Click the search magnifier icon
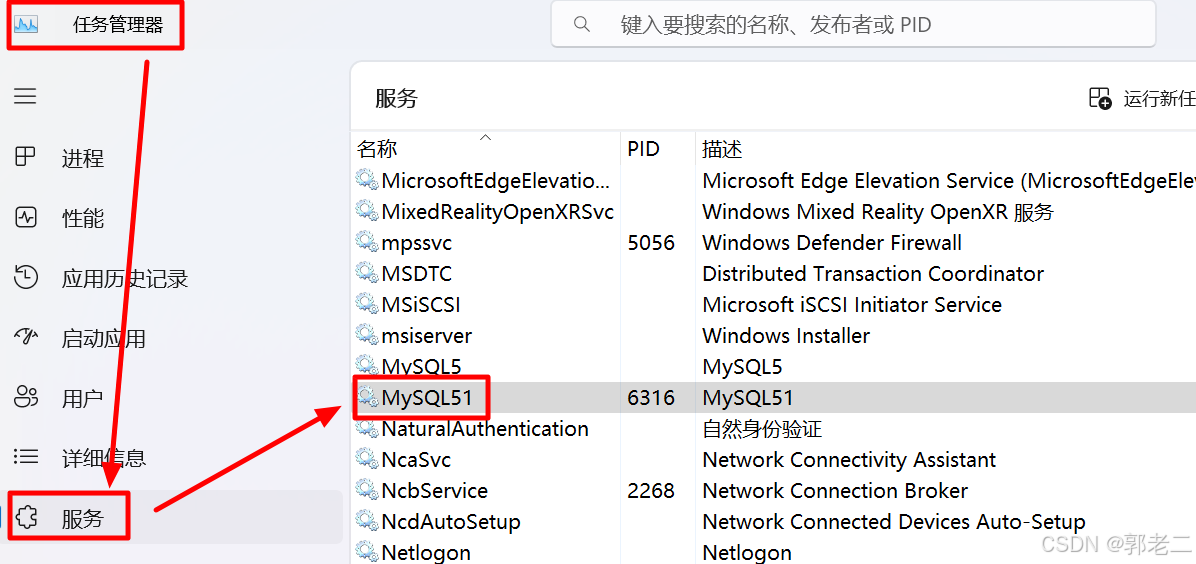This screenshot has height=564, width=1196. [582, 24]
